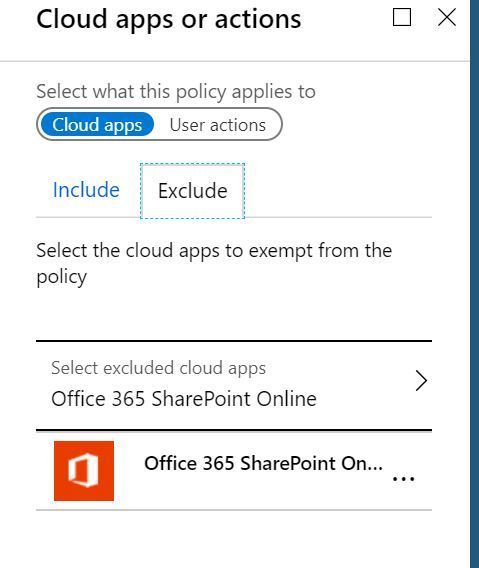479x568 pixels.
Task: Open Select excluded cloud apps row
Action: pos(234,385)
